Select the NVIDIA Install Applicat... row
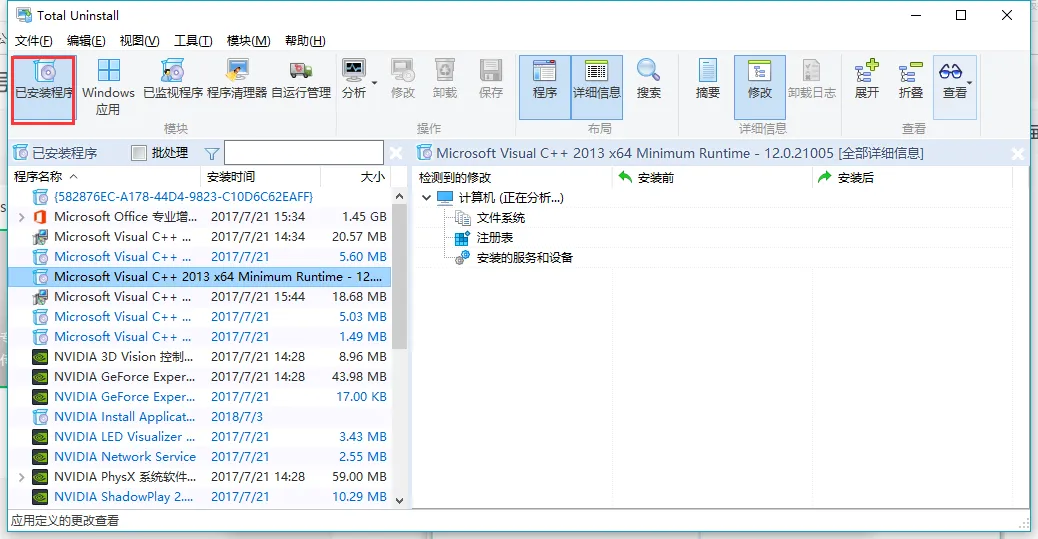Screen dimensions: 1038x539 [x=200, y=416]
